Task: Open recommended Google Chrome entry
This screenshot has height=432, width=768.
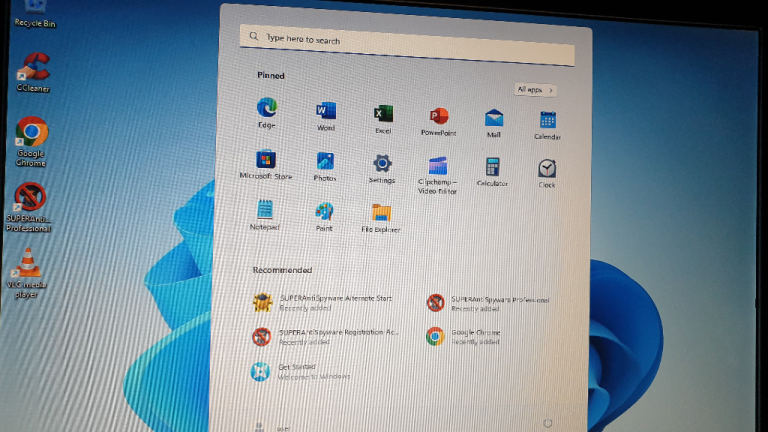Action: coord(435,336)
